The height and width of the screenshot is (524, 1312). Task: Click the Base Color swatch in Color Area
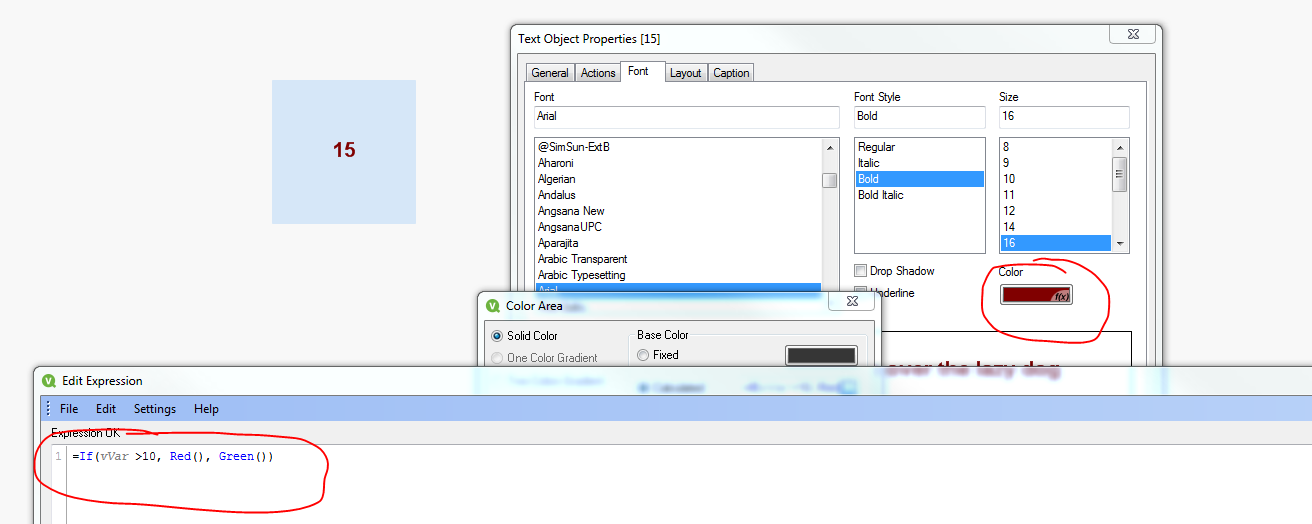coord(821,355)
